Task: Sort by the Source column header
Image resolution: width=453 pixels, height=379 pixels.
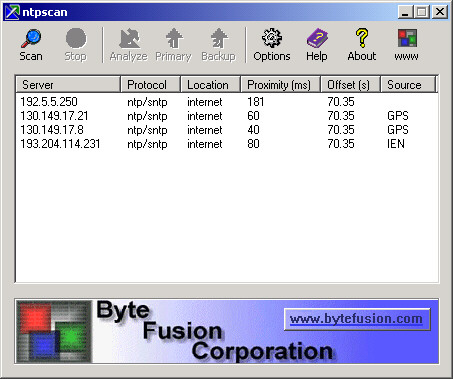Action: (x=408, y=85)
